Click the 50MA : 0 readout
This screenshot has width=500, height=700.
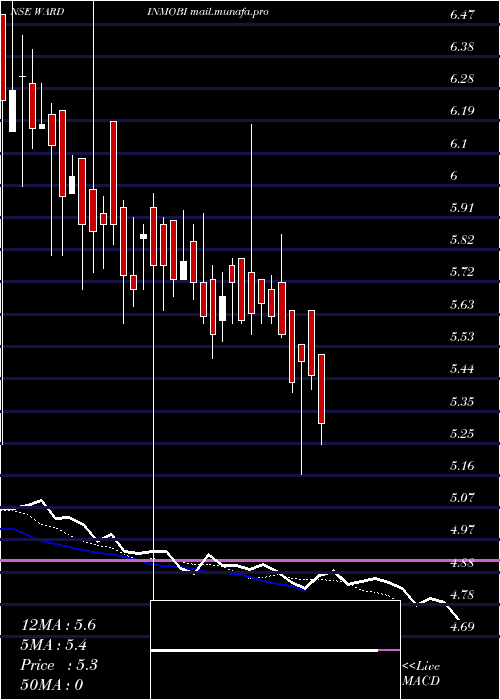(x=52, y=685)
